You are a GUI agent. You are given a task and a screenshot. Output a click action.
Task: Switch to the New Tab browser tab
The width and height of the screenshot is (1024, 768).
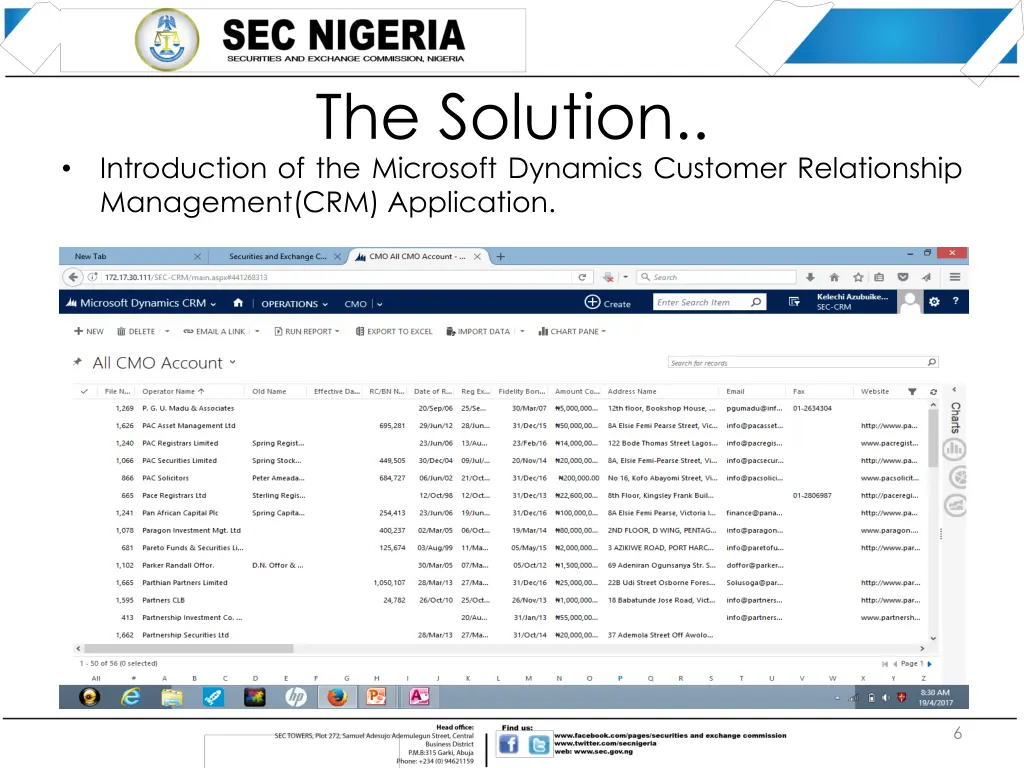coord(134,257)
